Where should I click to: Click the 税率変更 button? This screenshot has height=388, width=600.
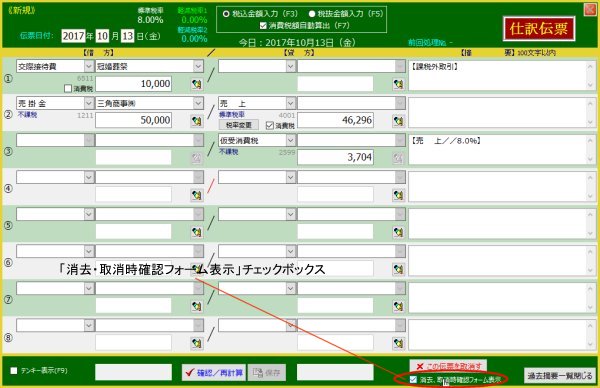tap(239, 125)
